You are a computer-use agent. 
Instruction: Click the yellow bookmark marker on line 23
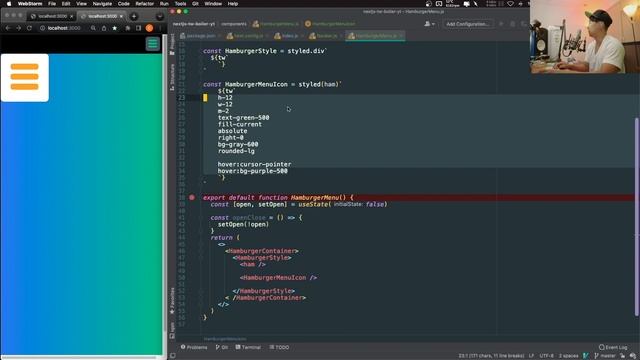point(205,98)
